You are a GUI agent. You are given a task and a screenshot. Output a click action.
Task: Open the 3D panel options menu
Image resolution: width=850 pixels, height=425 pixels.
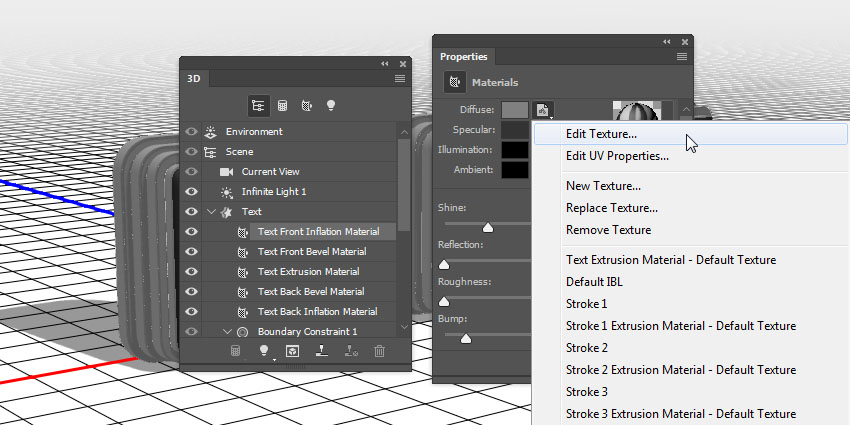[400, 79]
